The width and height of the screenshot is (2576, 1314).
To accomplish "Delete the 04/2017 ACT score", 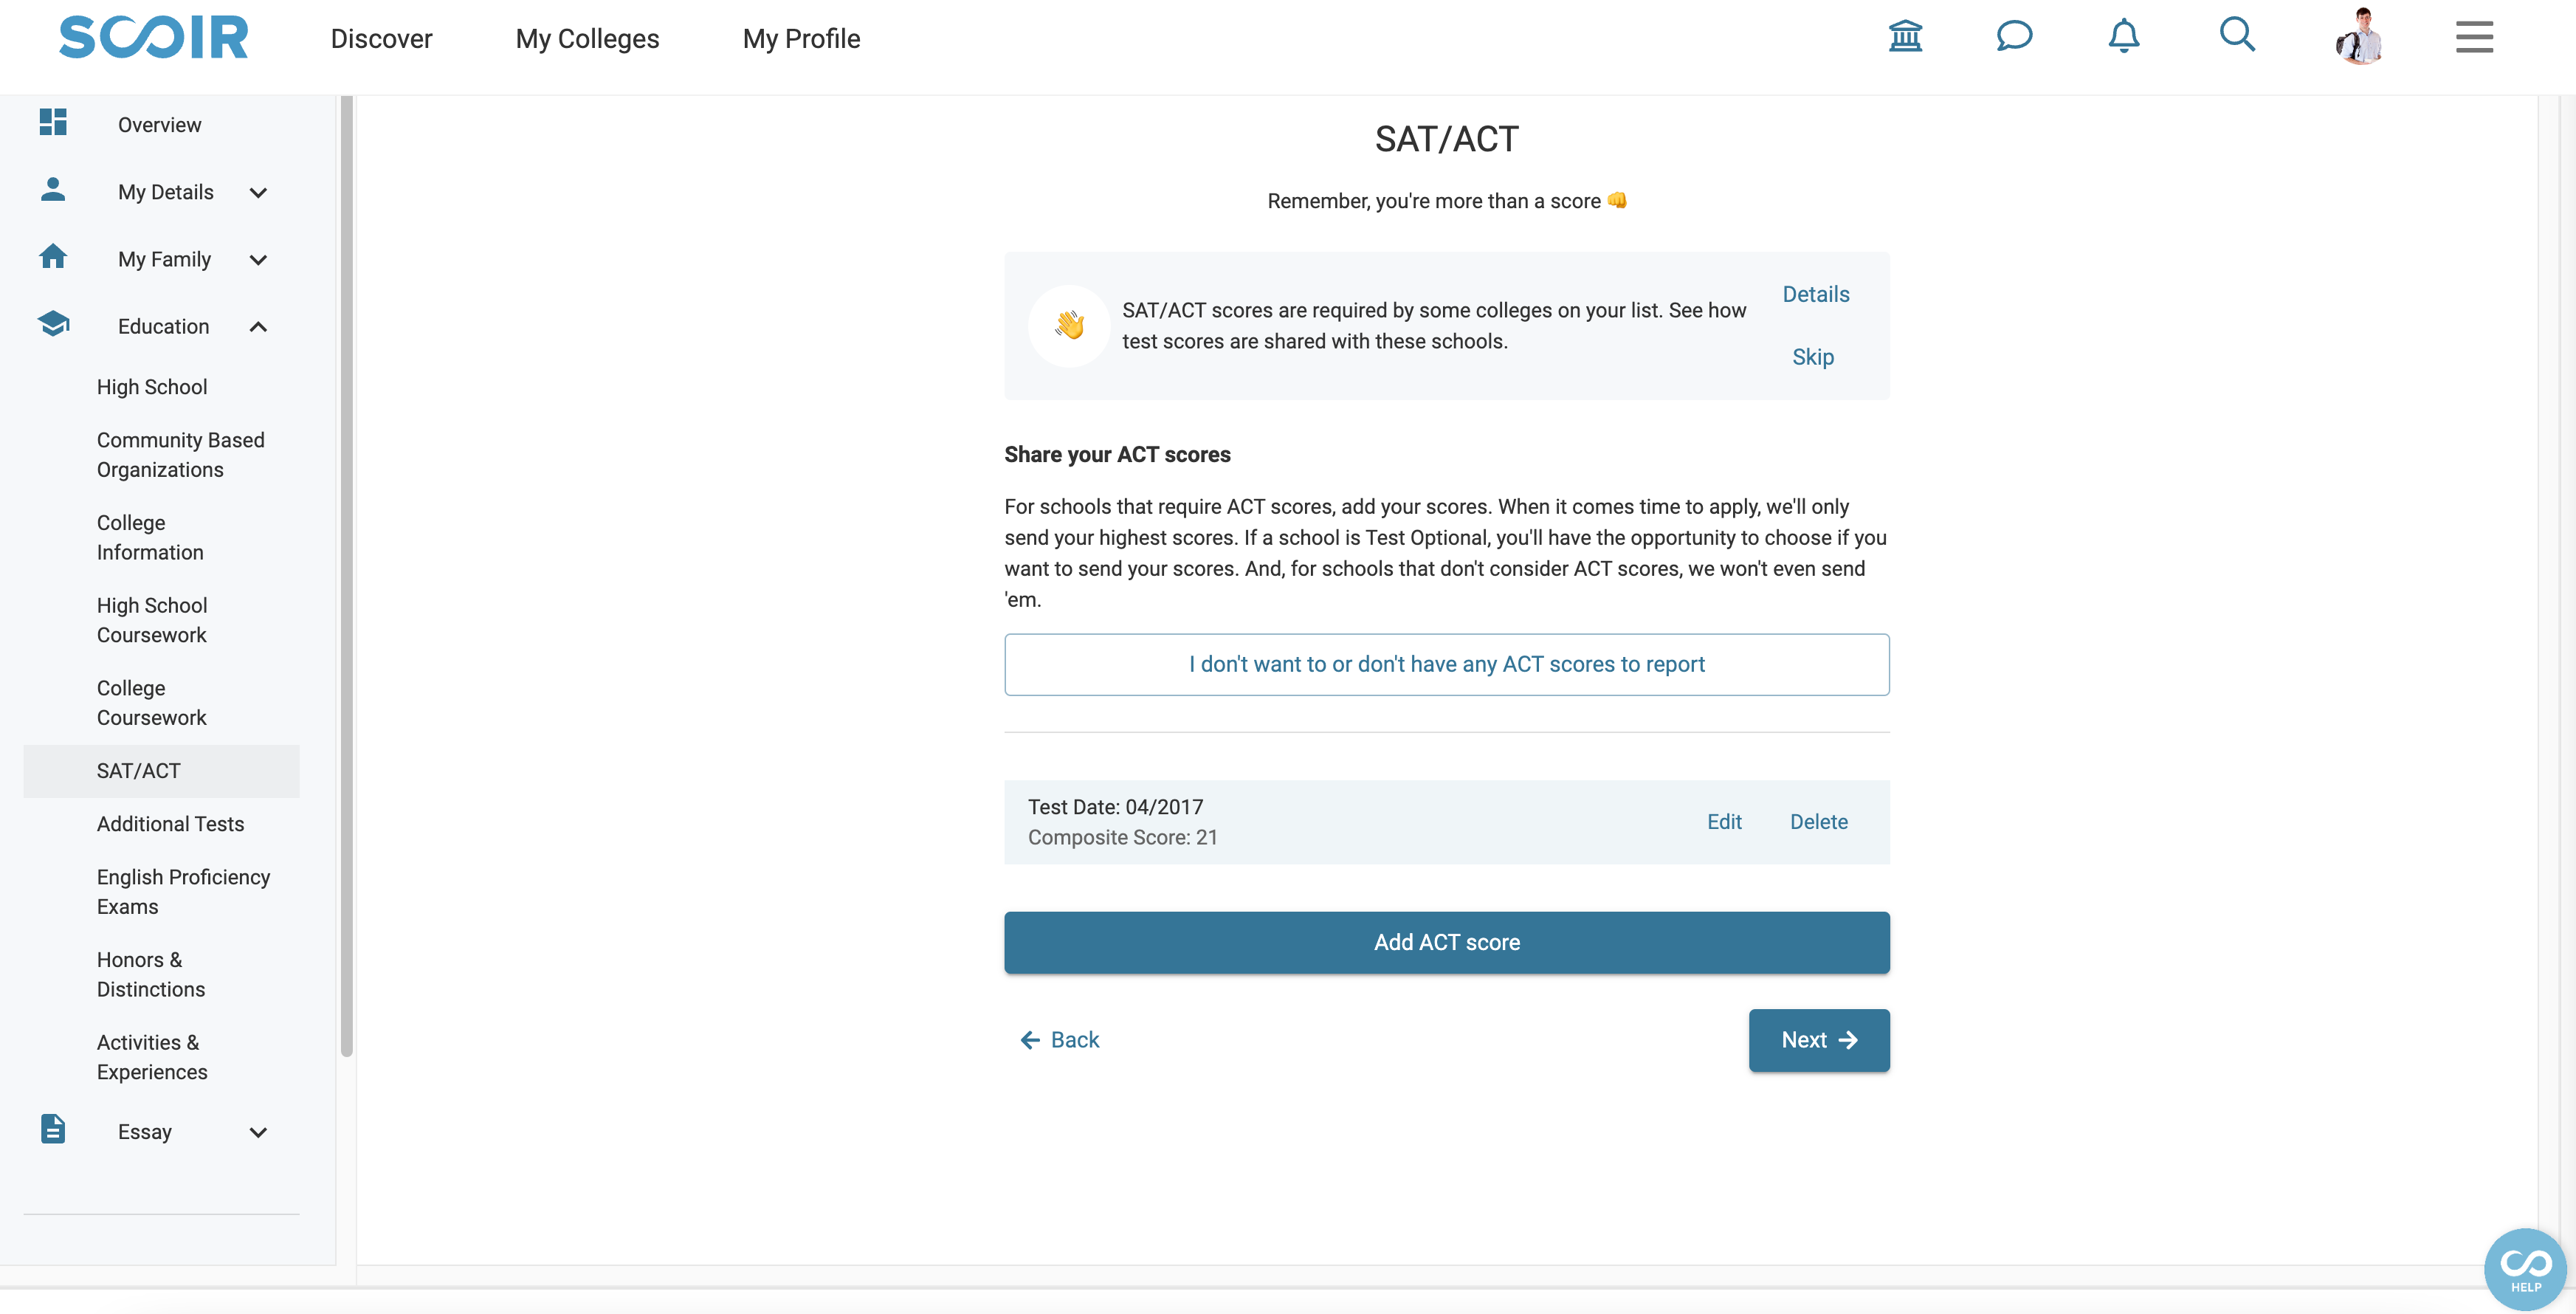I will (1818, 822).
